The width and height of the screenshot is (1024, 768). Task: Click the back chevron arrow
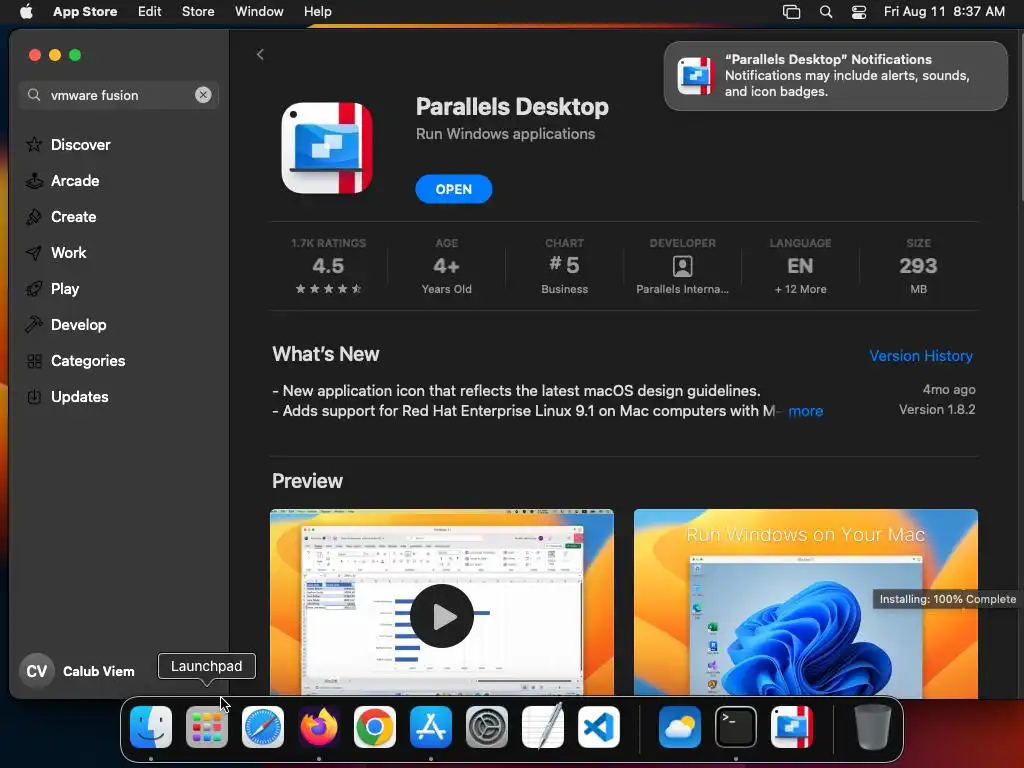(x=260, y=55)
